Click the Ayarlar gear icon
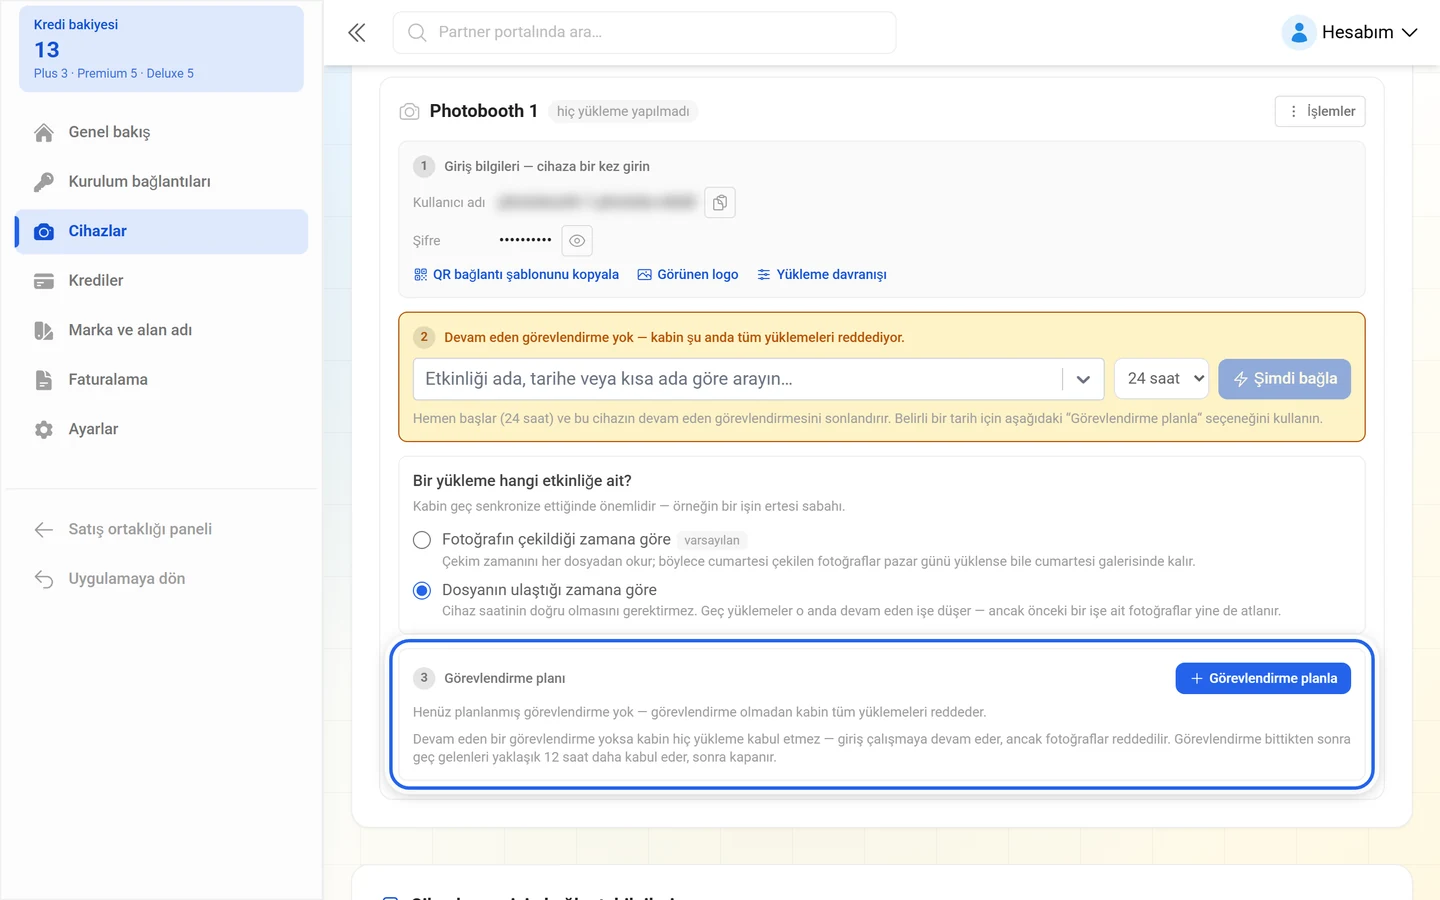Viewport: 1440px width, 900px height. click(44, 430)
